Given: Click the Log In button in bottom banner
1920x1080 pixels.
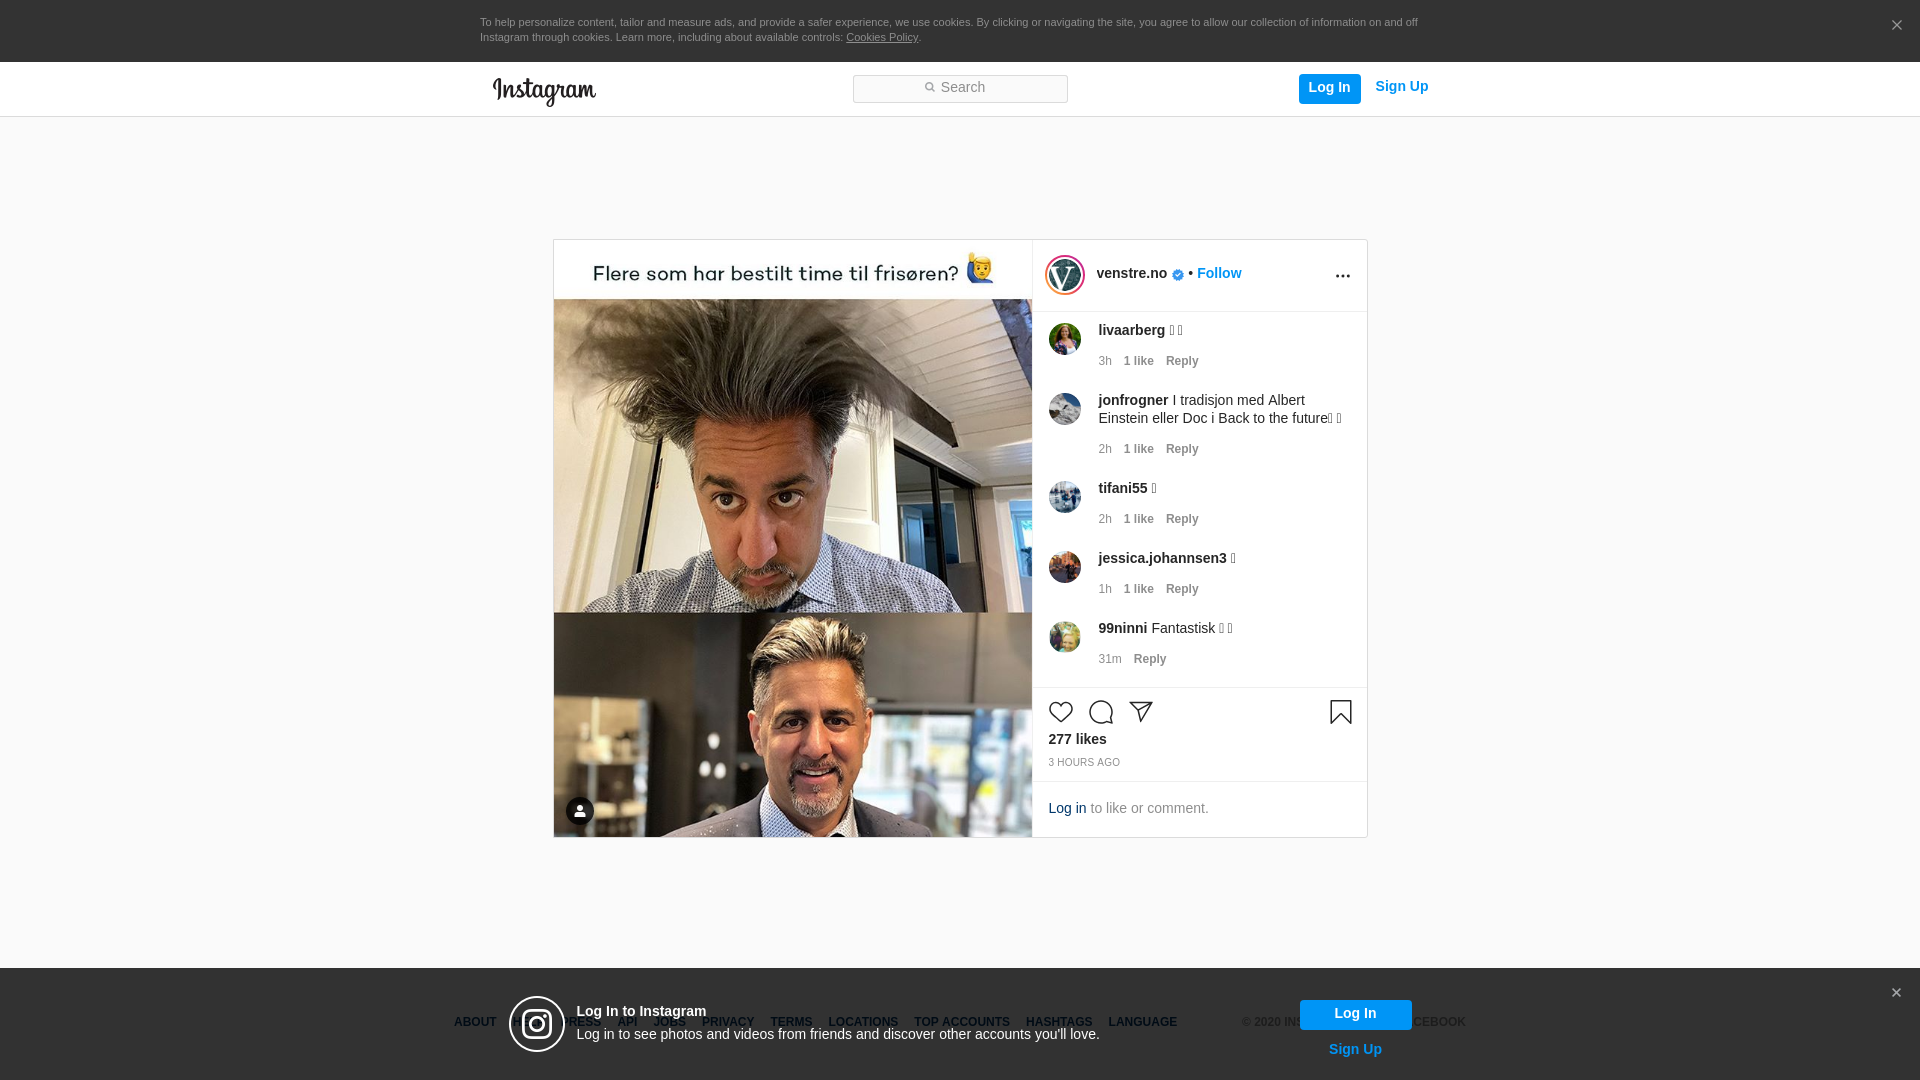Looking at the screenshot, I should 1355,1014.
